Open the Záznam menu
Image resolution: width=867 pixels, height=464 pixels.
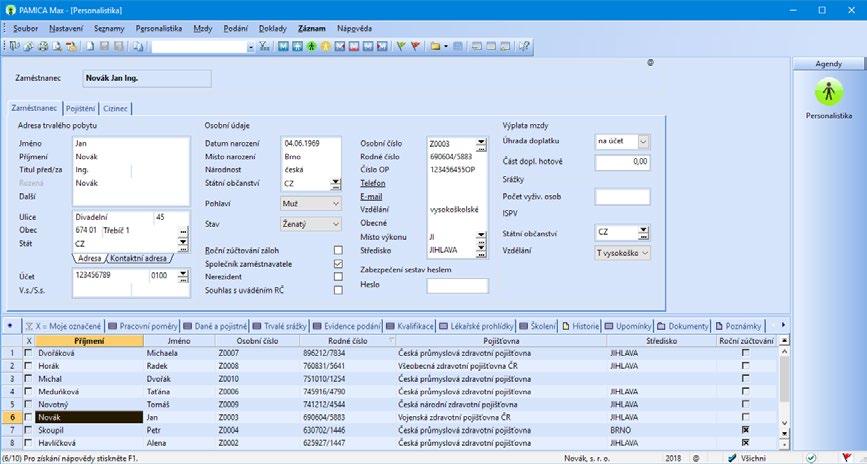pos(311,28)
